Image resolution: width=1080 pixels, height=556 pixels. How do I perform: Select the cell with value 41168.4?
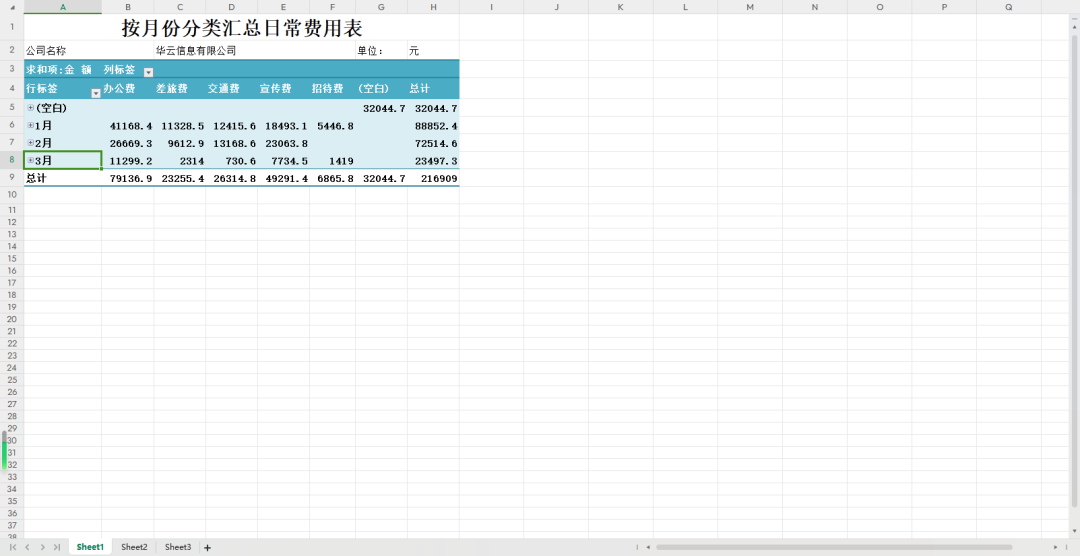click(128, 125)
